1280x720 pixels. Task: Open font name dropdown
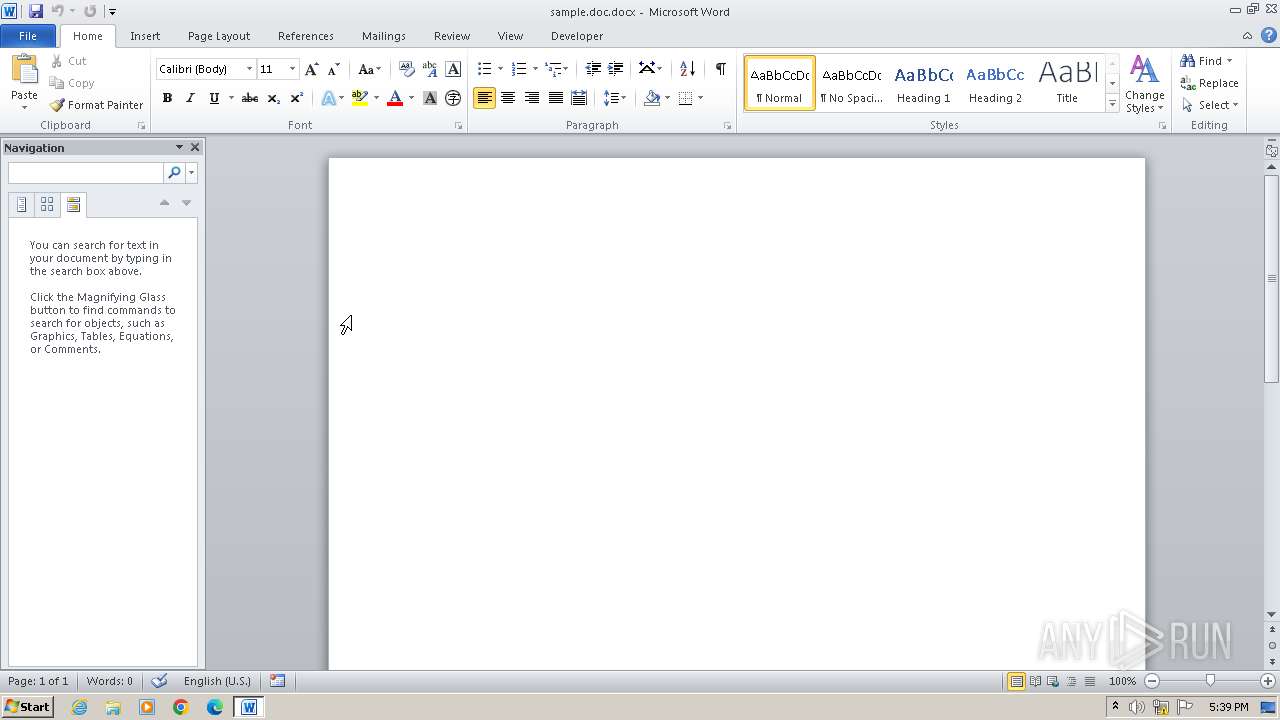tap(250, 69)
